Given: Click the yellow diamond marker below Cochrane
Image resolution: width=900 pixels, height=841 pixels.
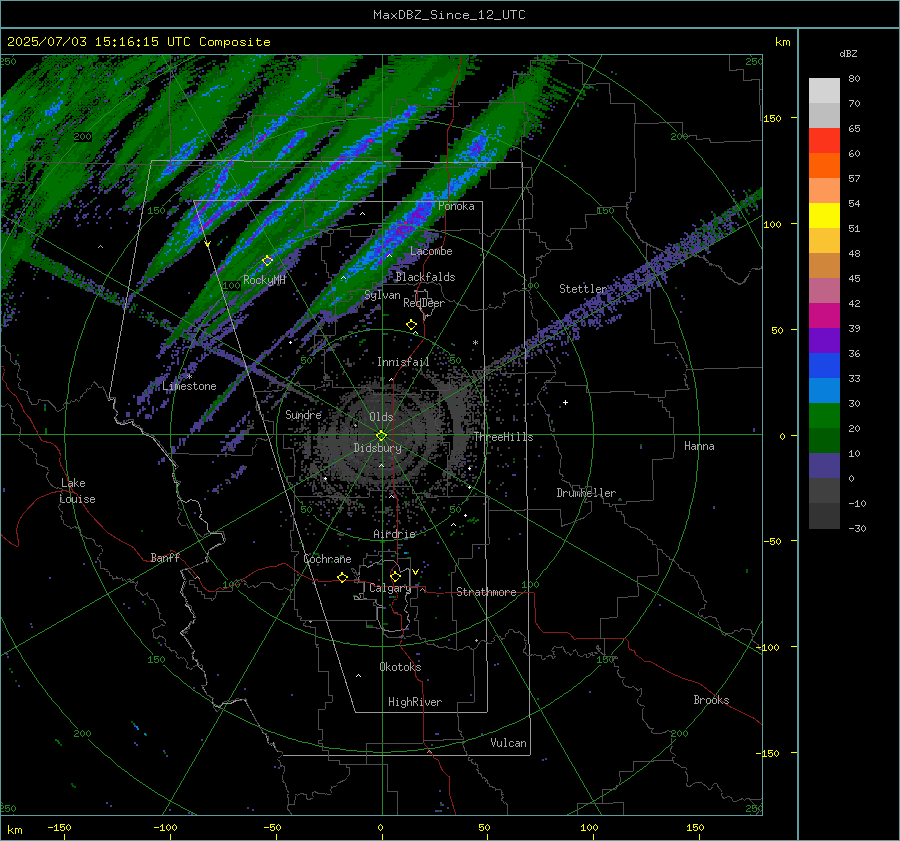Looking at the screenshot, I should (343, 578).
